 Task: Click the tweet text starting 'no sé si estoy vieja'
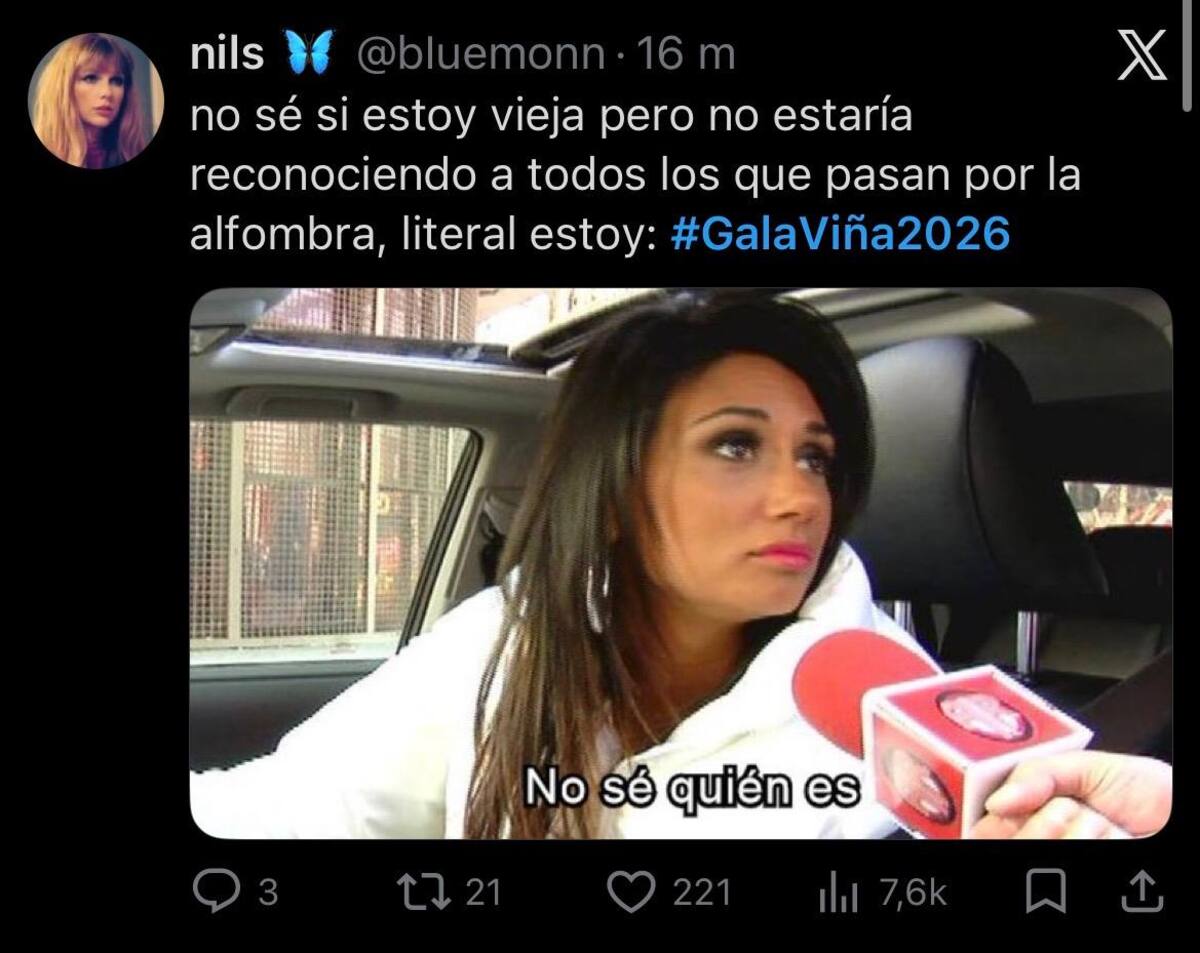(636, 176)
